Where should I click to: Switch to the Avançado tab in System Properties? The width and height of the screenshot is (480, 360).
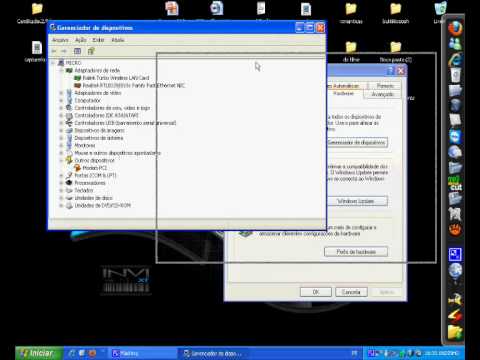pos(382,94)
